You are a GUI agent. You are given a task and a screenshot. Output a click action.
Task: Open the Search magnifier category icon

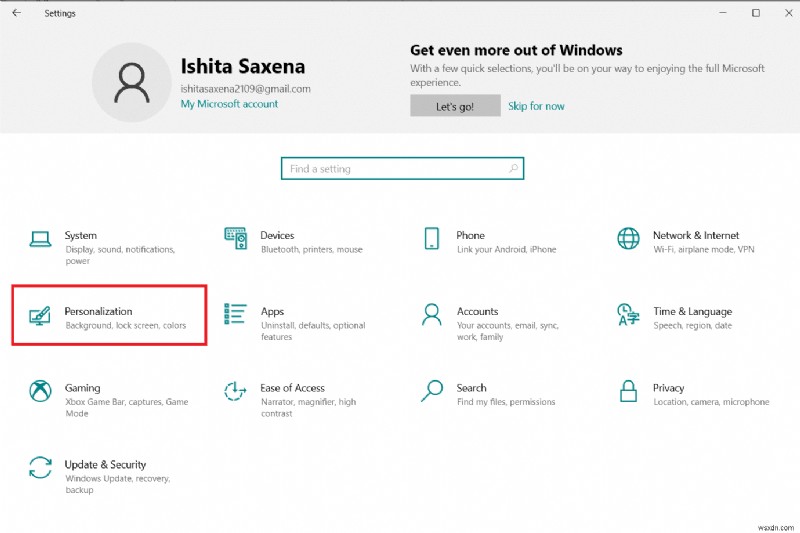coord(432,390)
